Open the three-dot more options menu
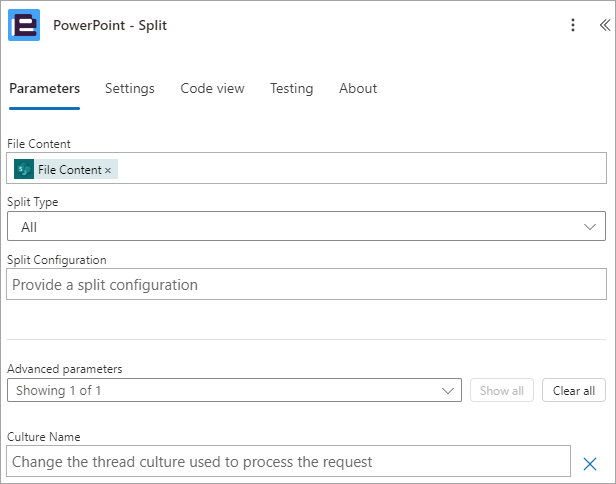 tap(573, 25)
